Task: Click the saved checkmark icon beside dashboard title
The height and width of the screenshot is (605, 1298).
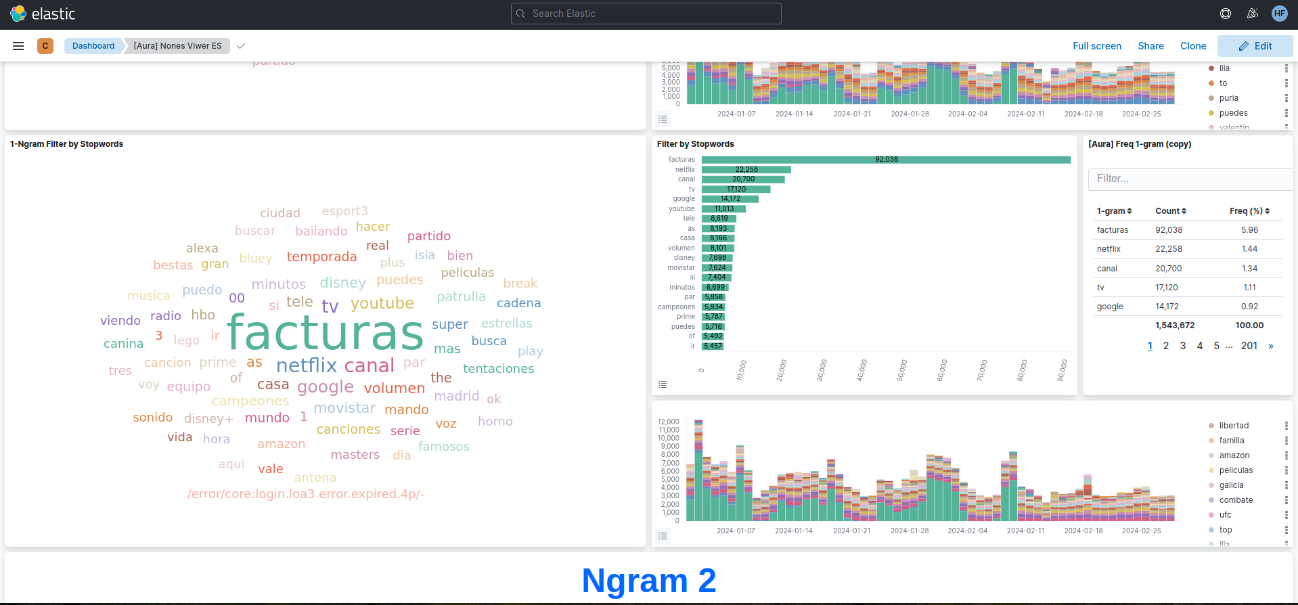Action: click(241, 46)
